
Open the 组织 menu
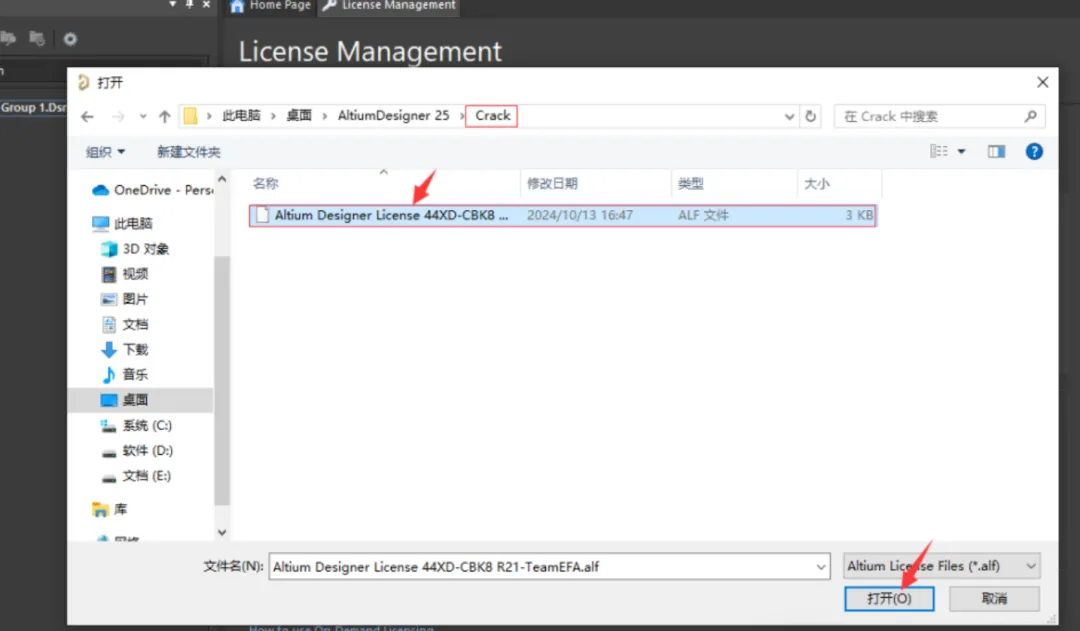(x=105, y=152)
